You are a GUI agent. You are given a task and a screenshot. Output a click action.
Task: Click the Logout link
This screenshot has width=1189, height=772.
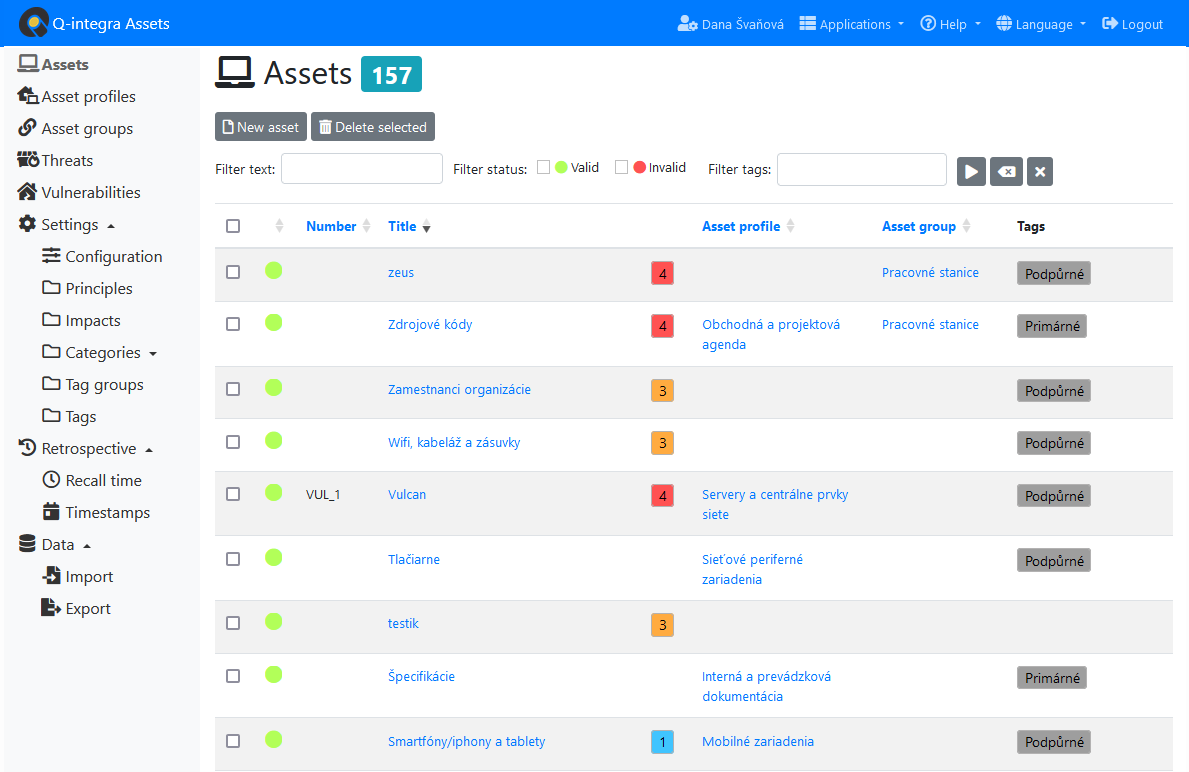tap(1132, 24)
